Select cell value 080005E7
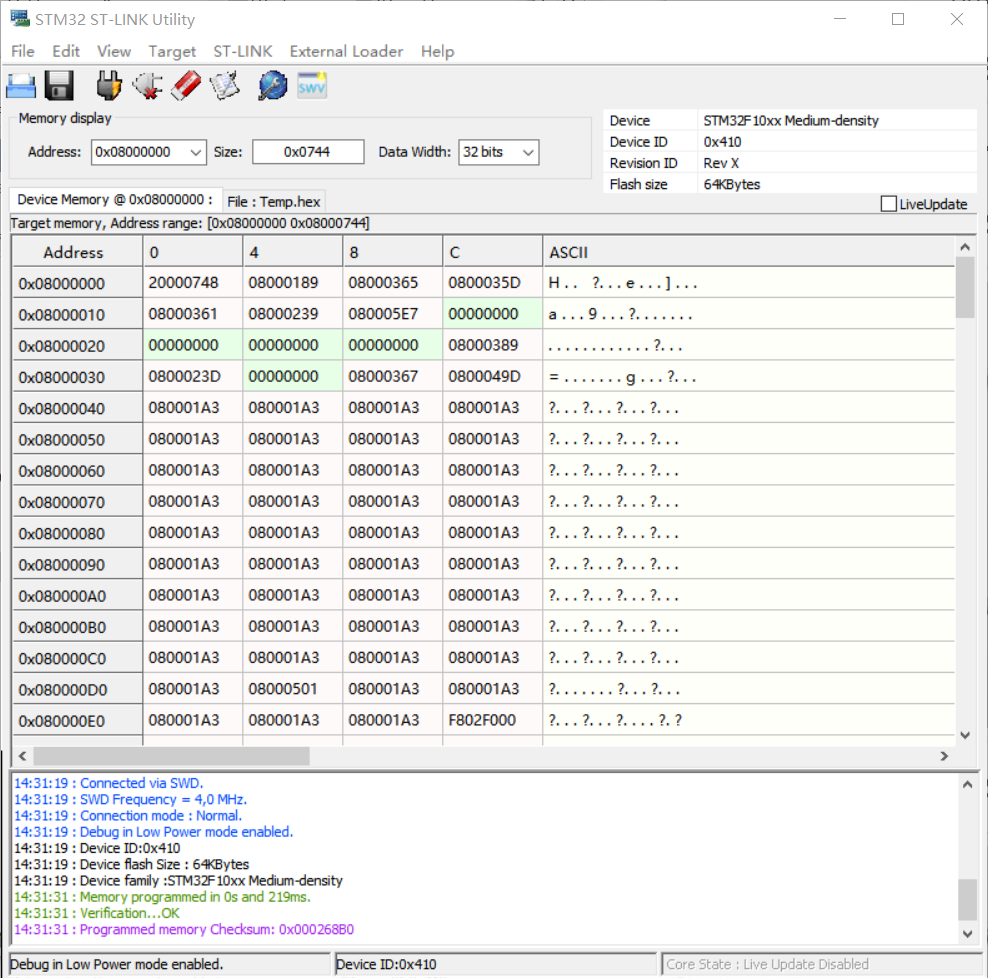988x978 pixels. click(393, 314)
